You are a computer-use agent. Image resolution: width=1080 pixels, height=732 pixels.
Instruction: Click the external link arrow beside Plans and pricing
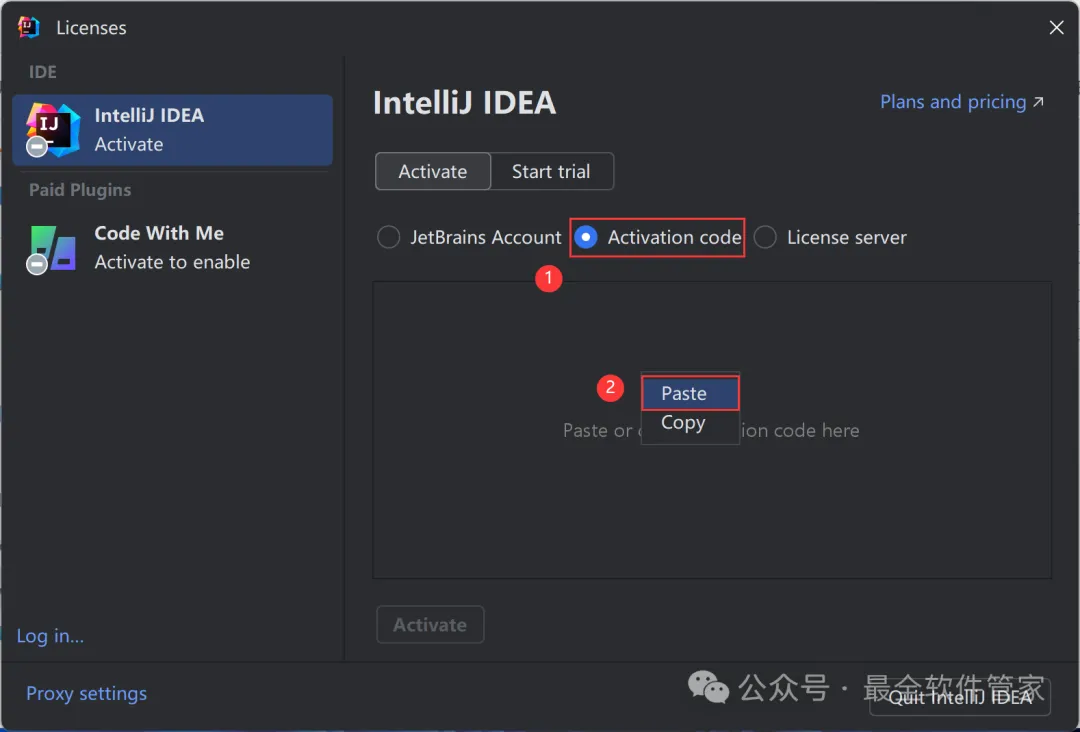(x=1038, y=102)
